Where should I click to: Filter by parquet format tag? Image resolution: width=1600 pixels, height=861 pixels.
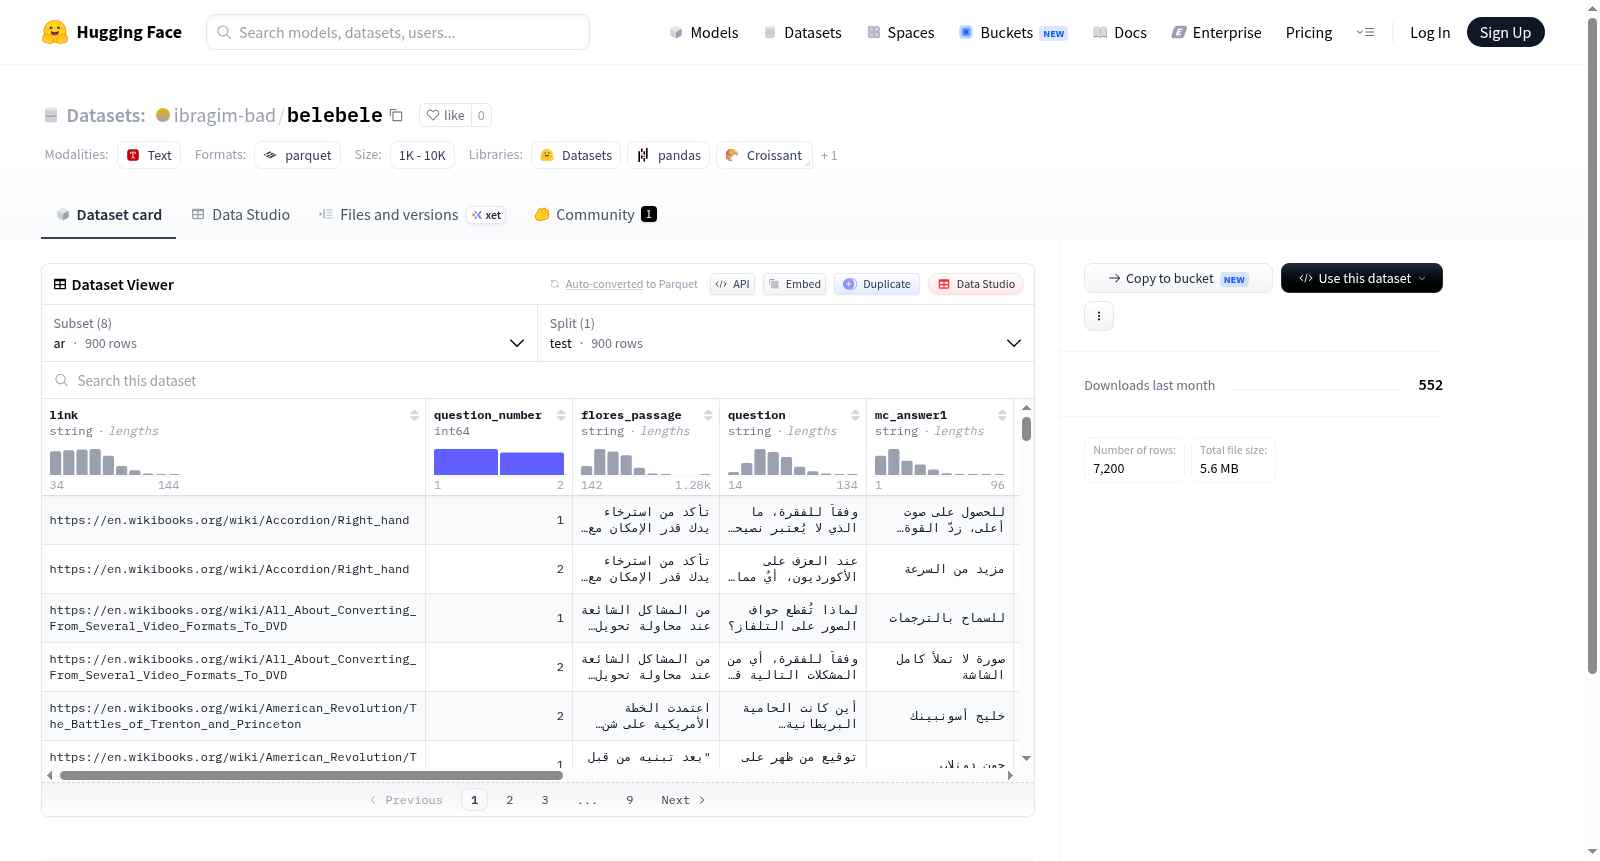pyautogui.click(x=298, y=155)
